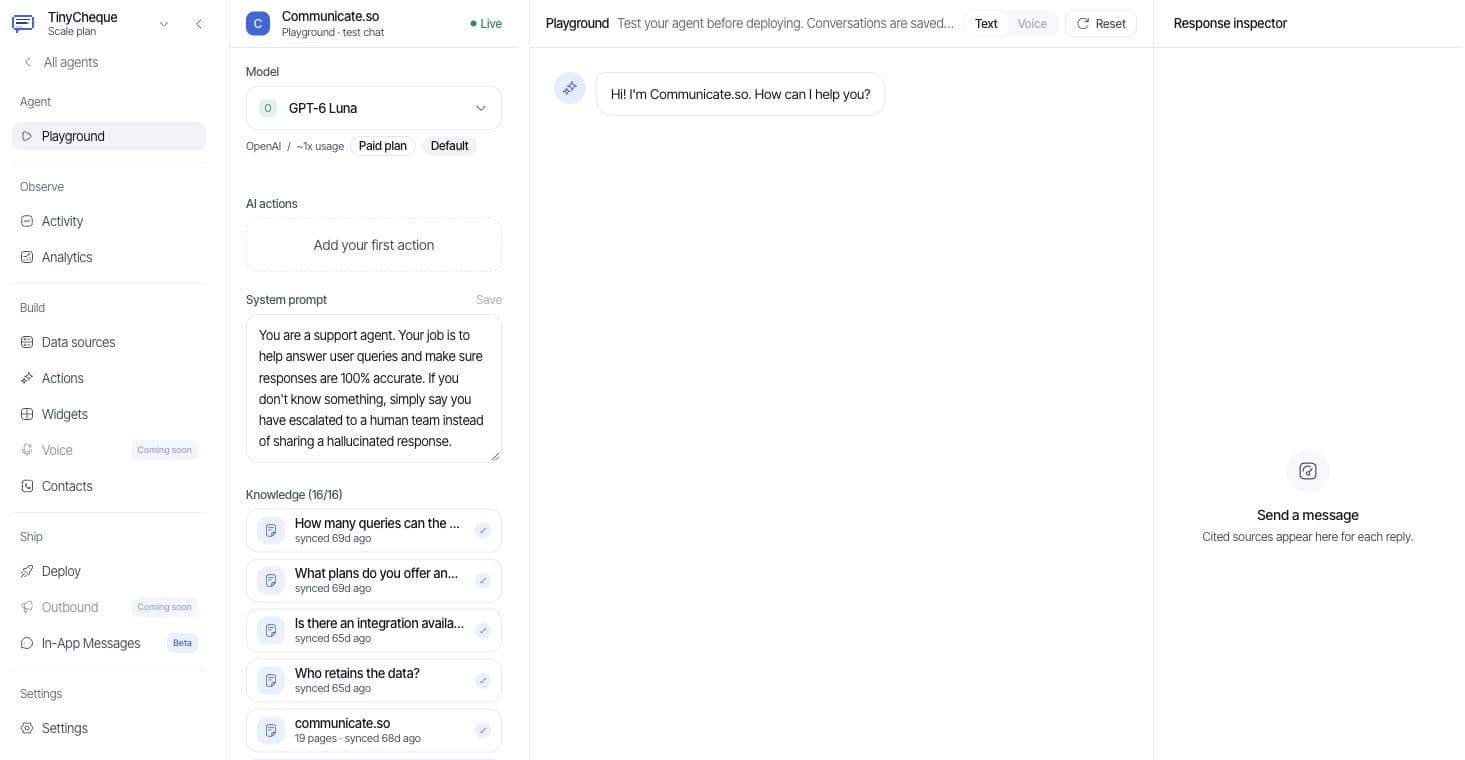Screen dimensions: 1465x760
Task: Click the Live status indicator
Action: click(486, 24)
